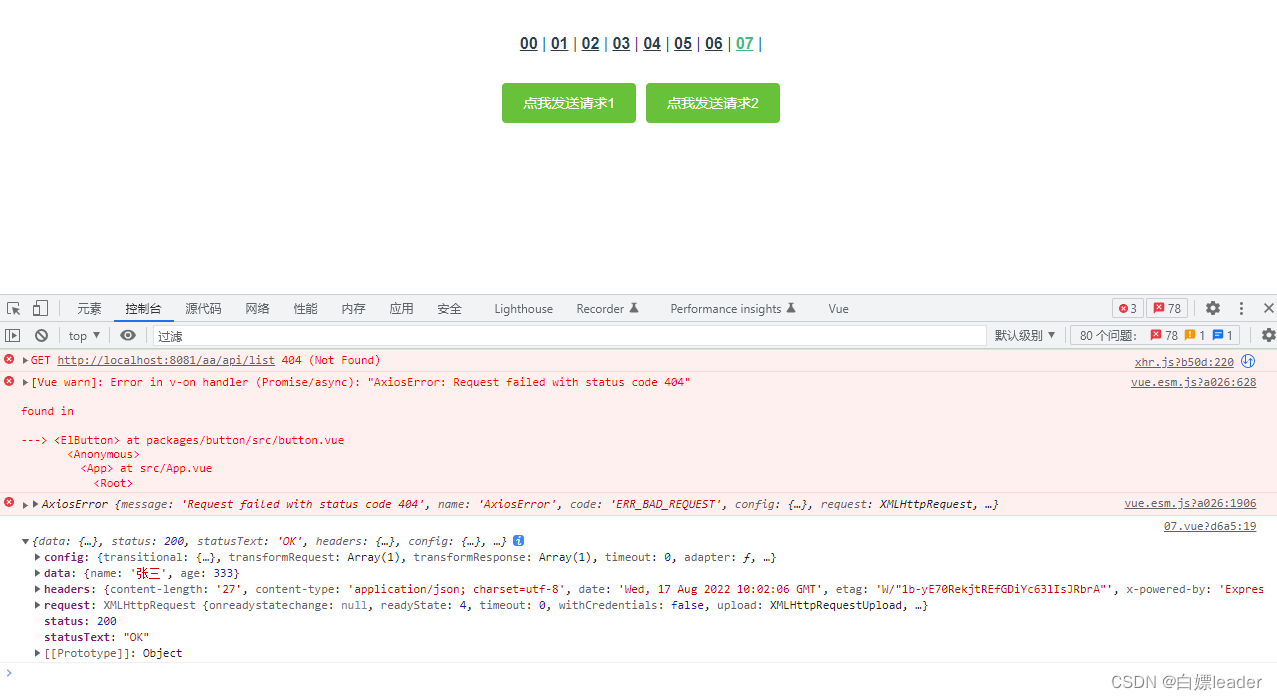Click the eye icon to create live expression
Screen dimensions: 1277x700
[128, 336]
